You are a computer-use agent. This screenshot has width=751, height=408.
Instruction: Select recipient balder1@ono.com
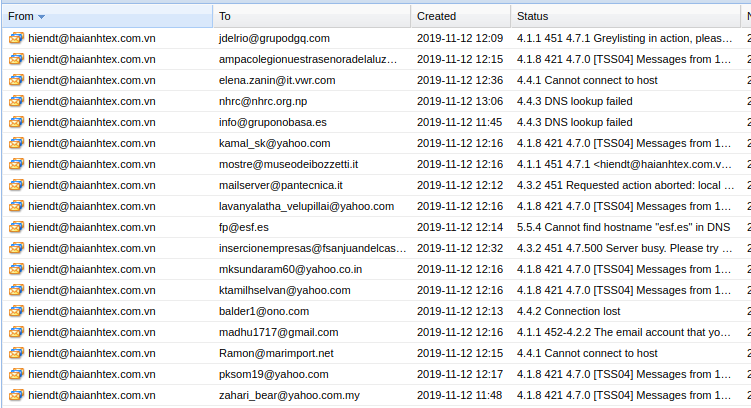pyautogui.click(x=264, y=311)
